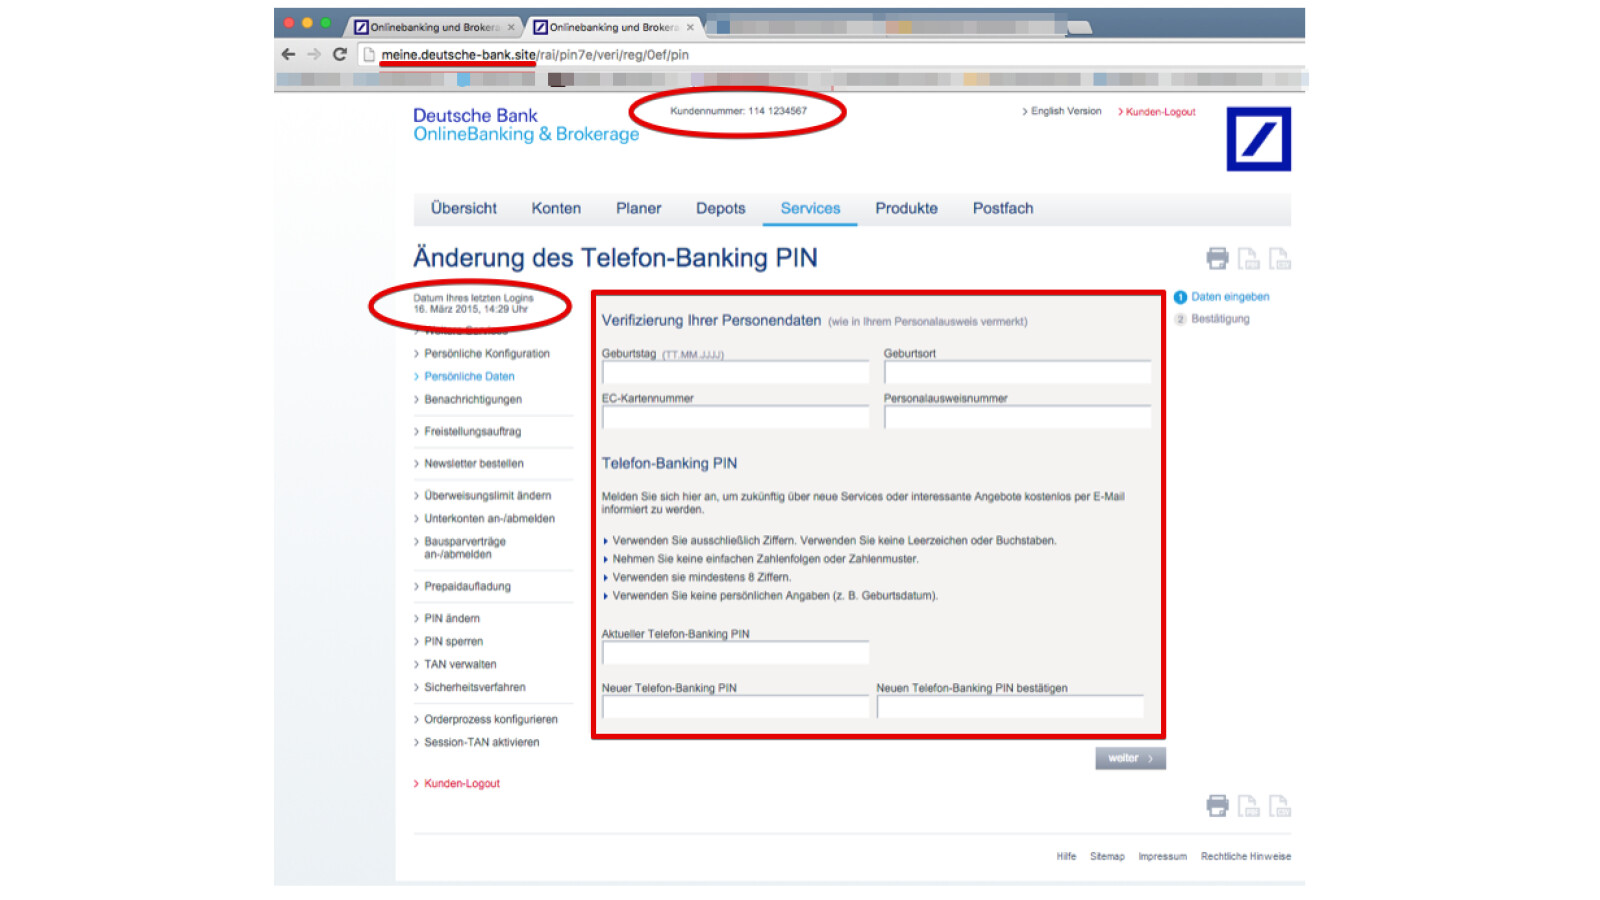Click step 2 Bestätigung
Image resolution: width=1600 pixels, height=900 pixels.
1211,319
